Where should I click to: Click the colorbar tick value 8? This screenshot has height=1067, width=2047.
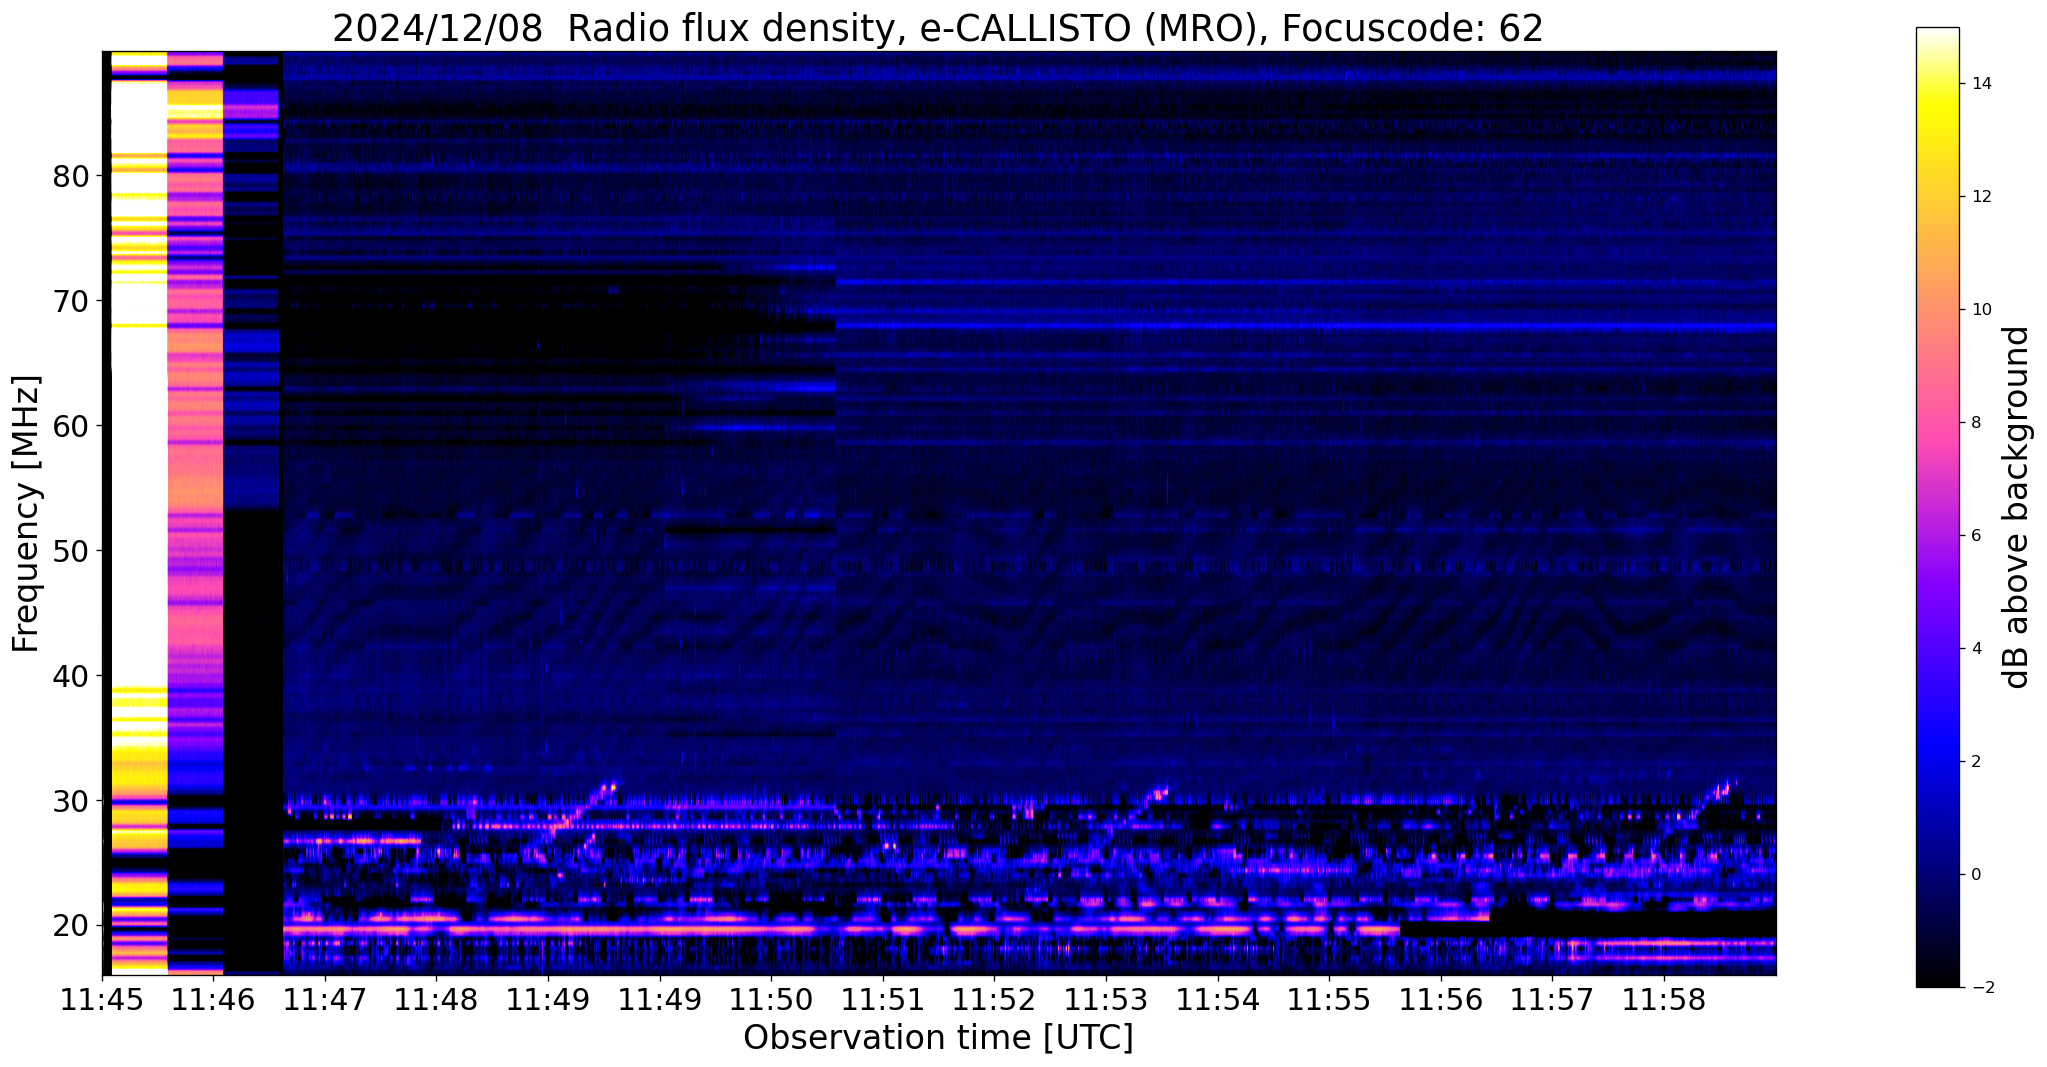click(1975, 423)
